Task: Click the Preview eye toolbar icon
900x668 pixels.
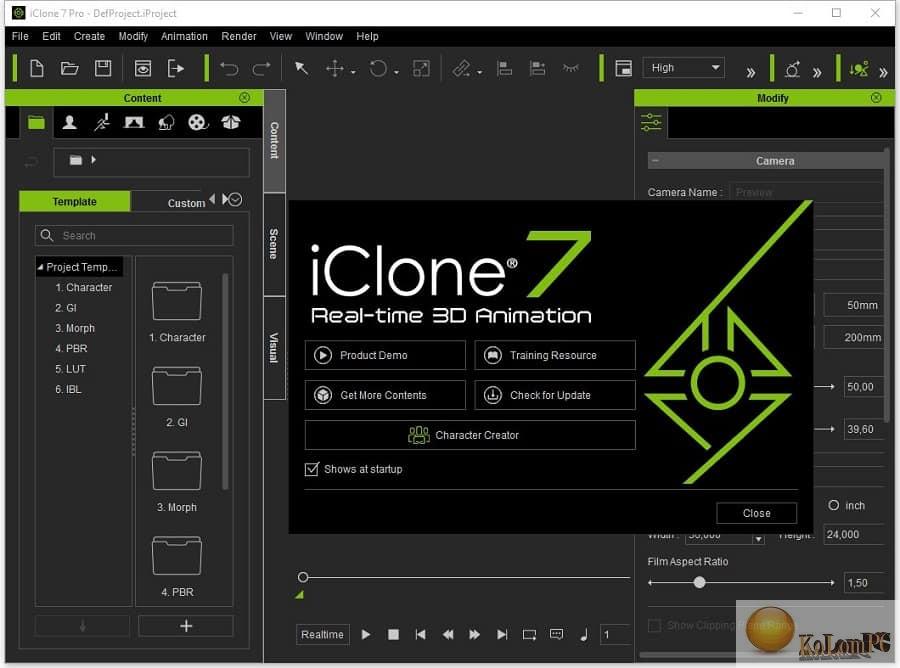Action: coord(142,69)
